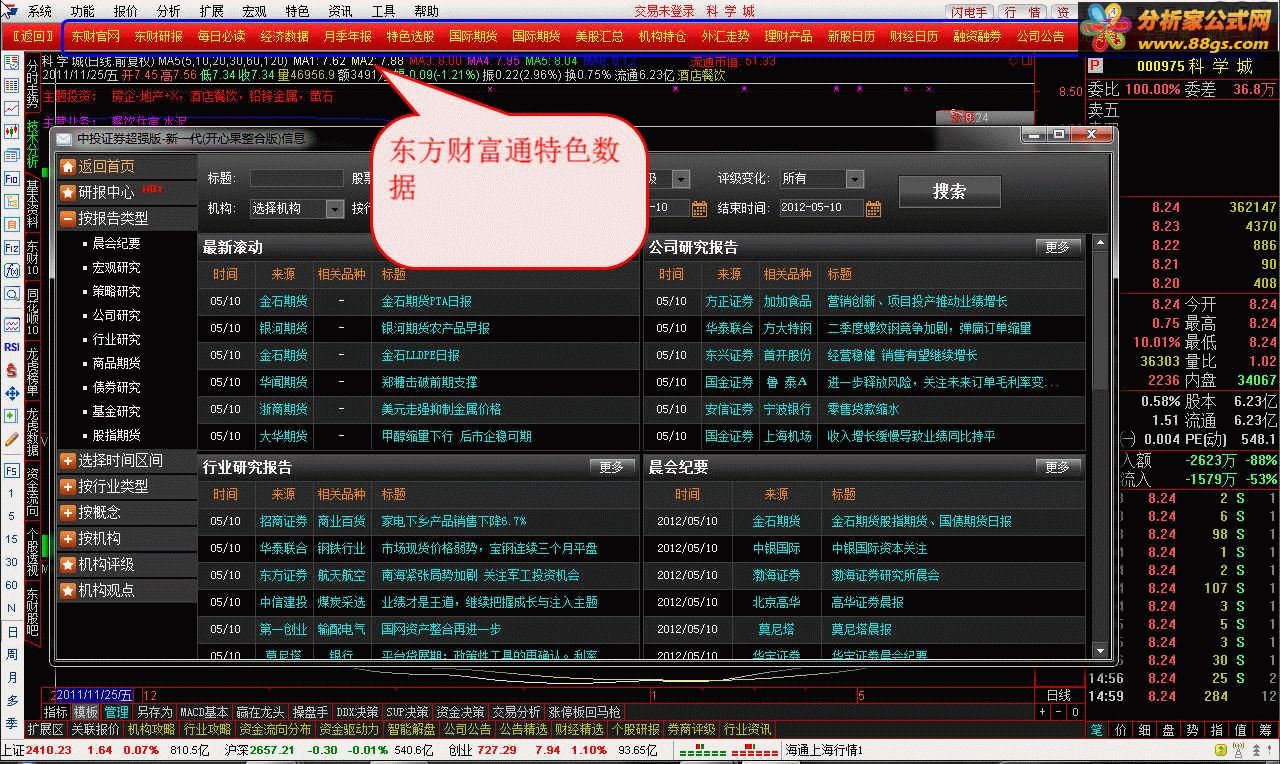Click scrollbar up arrow in info window
The image size is (1280, 764).
tap(1101, 243)
